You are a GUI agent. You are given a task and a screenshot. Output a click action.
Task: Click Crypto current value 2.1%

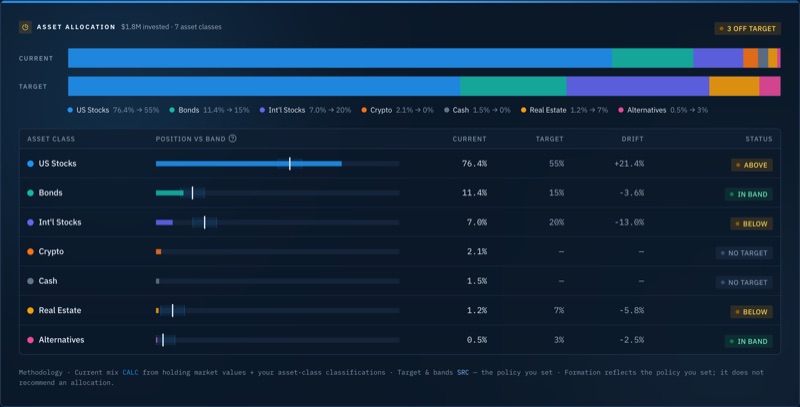pyautogui.click(x=477, y=251)
